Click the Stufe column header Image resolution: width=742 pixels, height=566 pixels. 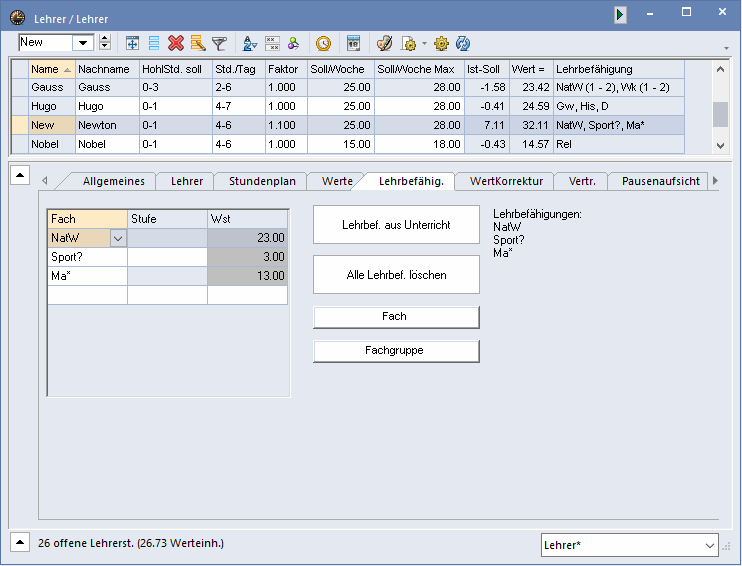pos(167,219)
